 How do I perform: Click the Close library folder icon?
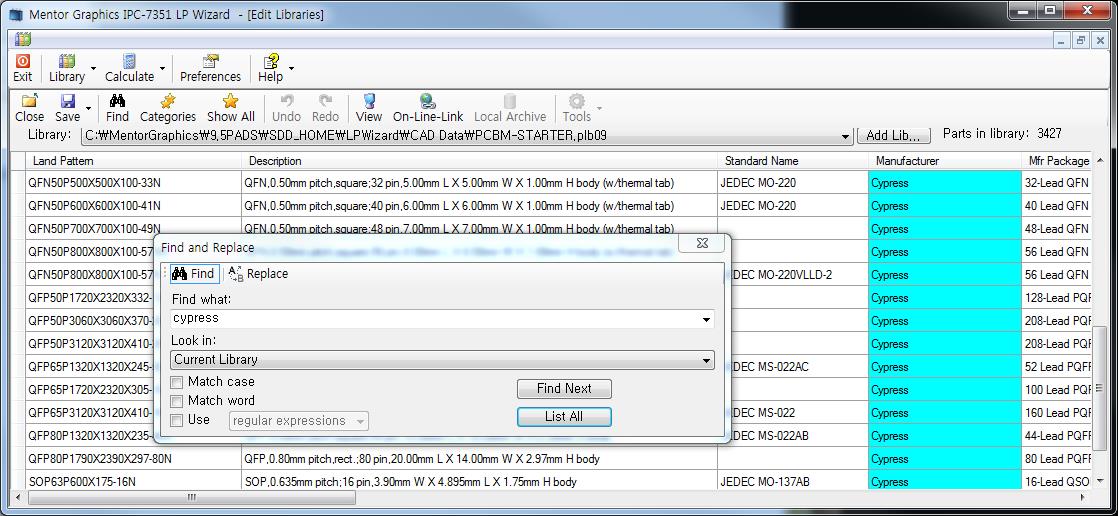coord(29,101)
